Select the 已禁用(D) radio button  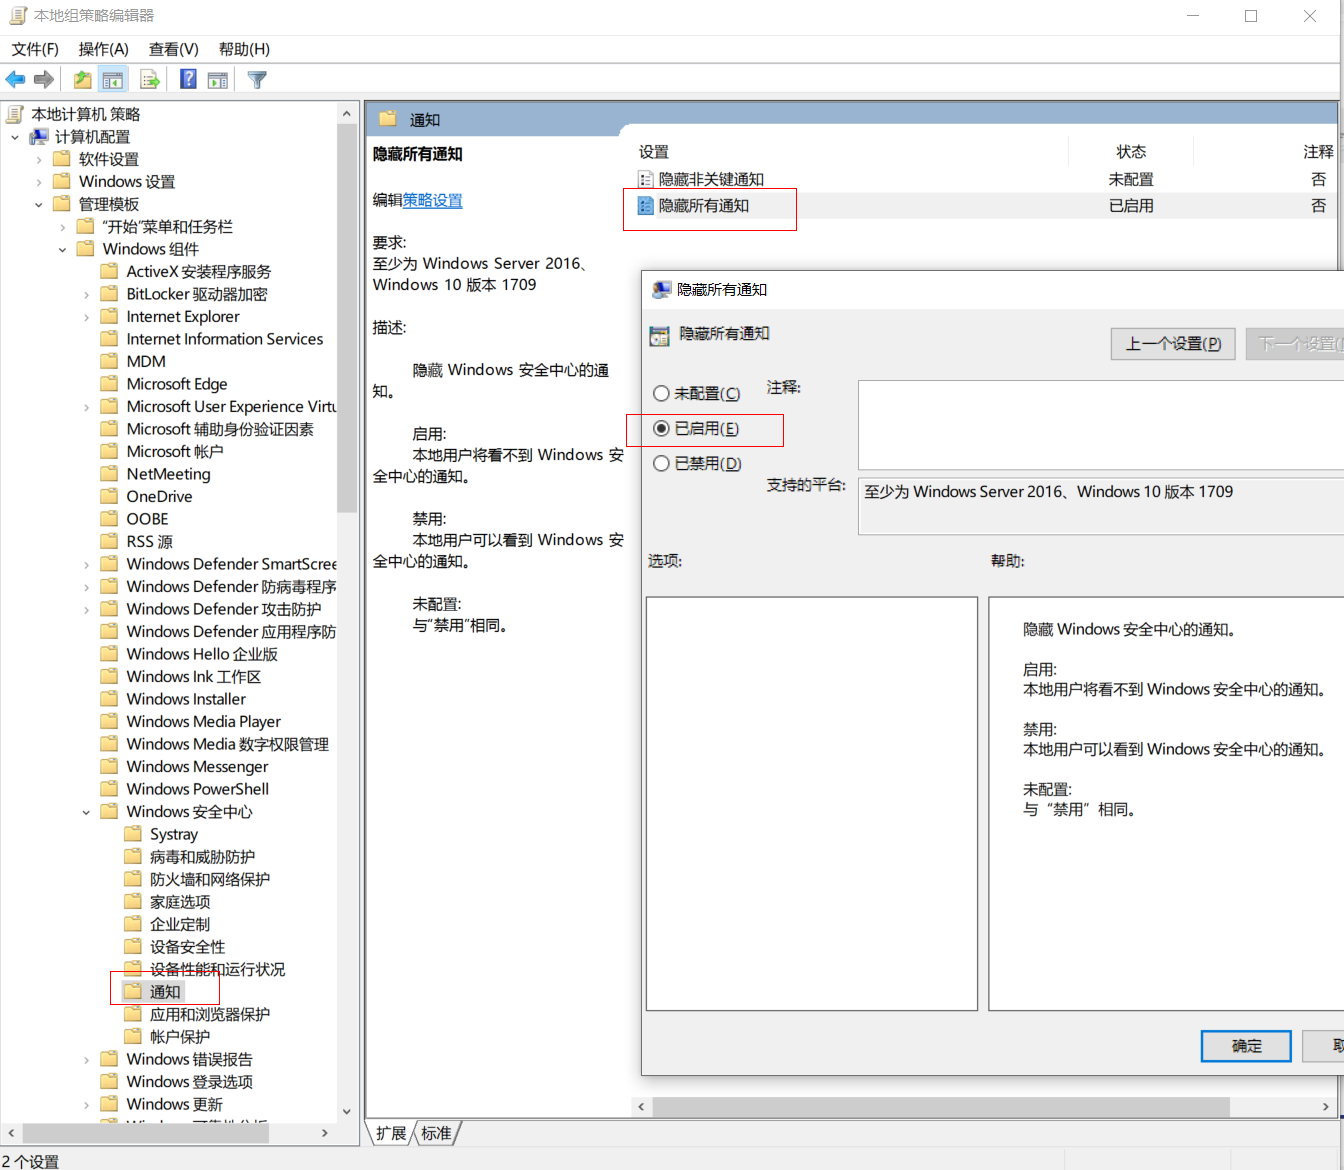pos(661,464)
